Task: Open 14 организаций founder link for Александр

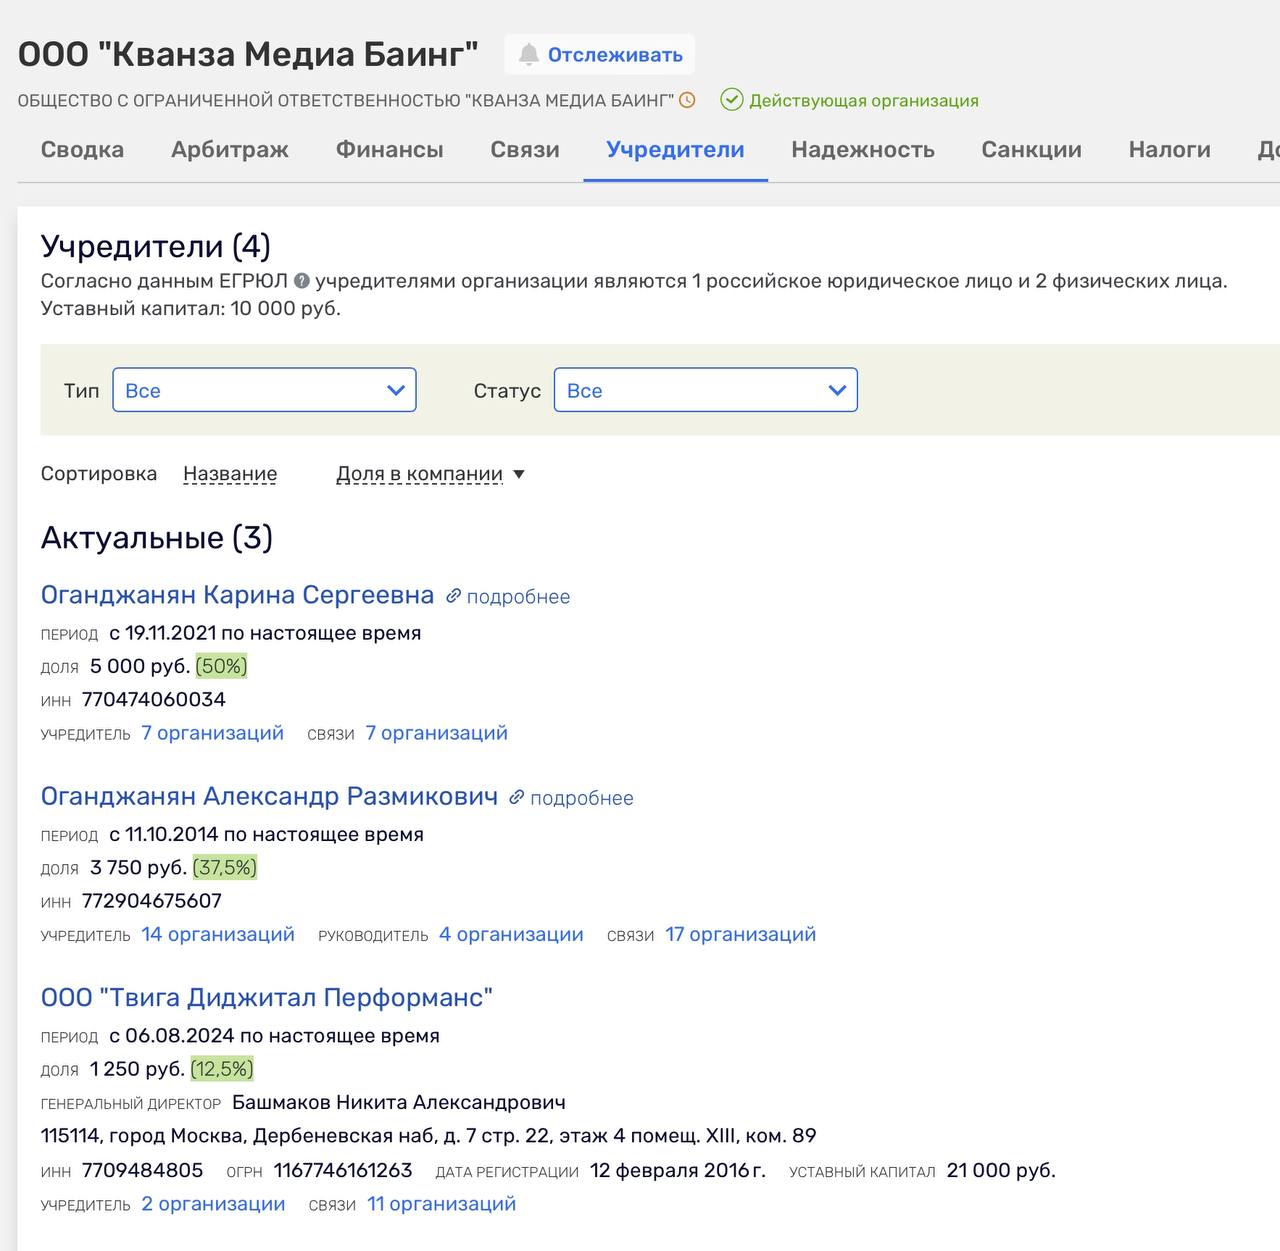Action: 218,934
